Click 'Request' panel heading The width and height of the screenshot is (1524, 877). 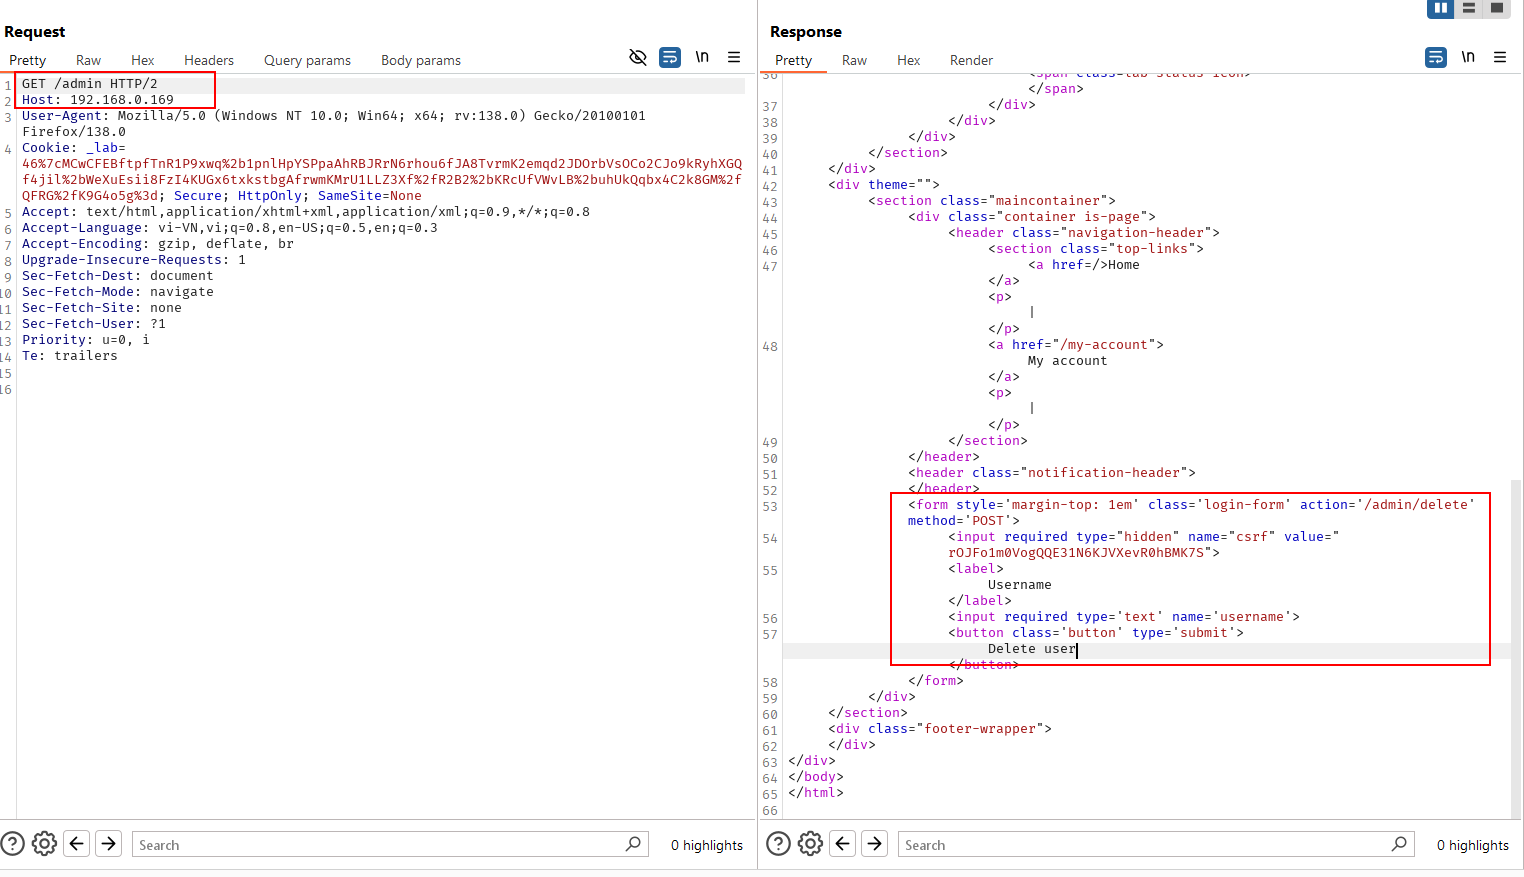tap(35, 32)
